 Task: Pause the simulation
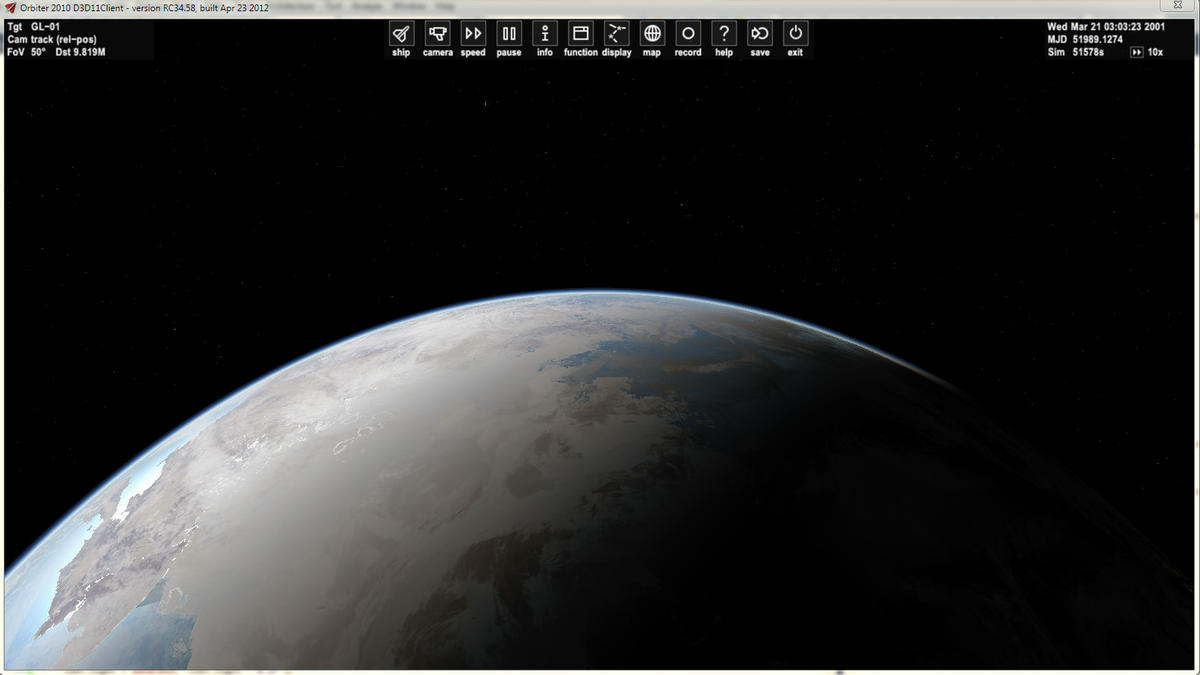509,33
